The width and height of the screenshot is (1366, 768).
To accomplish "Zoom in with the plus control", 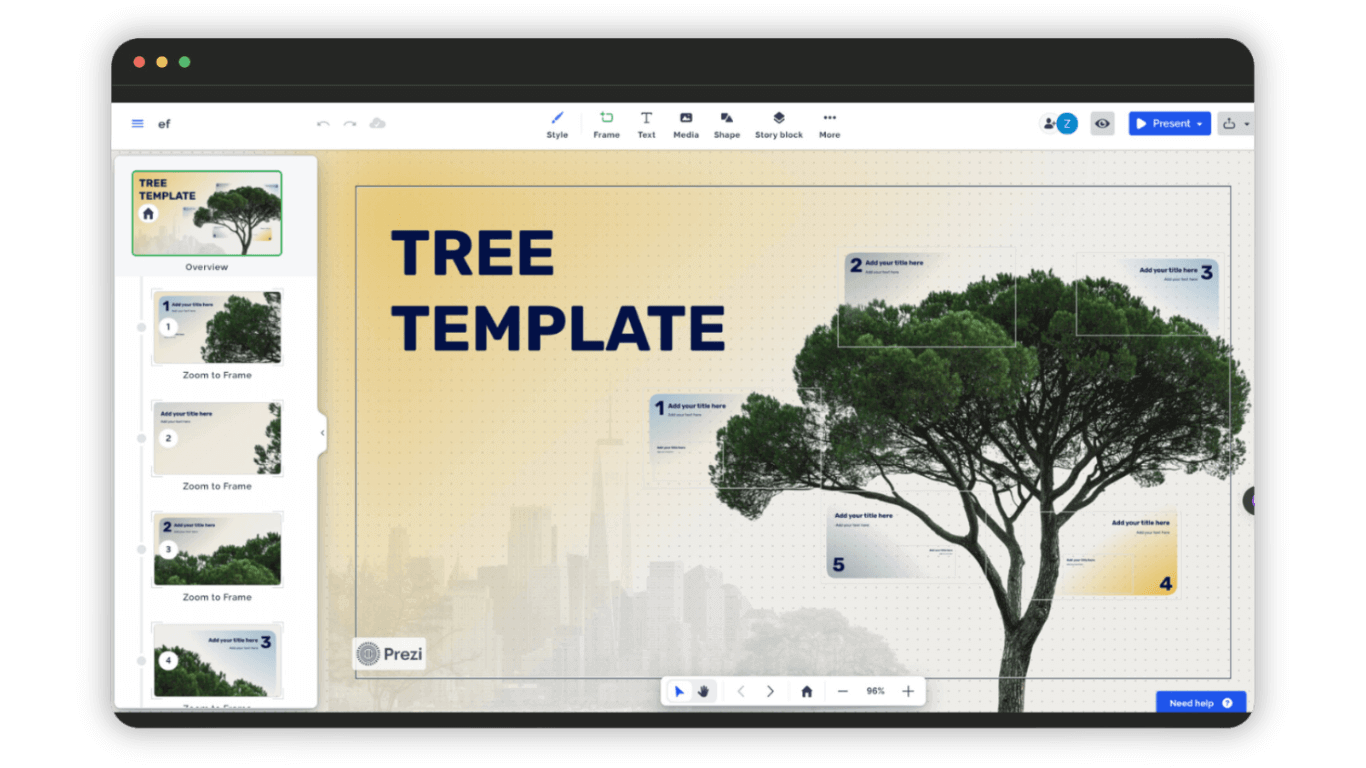I will [x=907, y=690].
